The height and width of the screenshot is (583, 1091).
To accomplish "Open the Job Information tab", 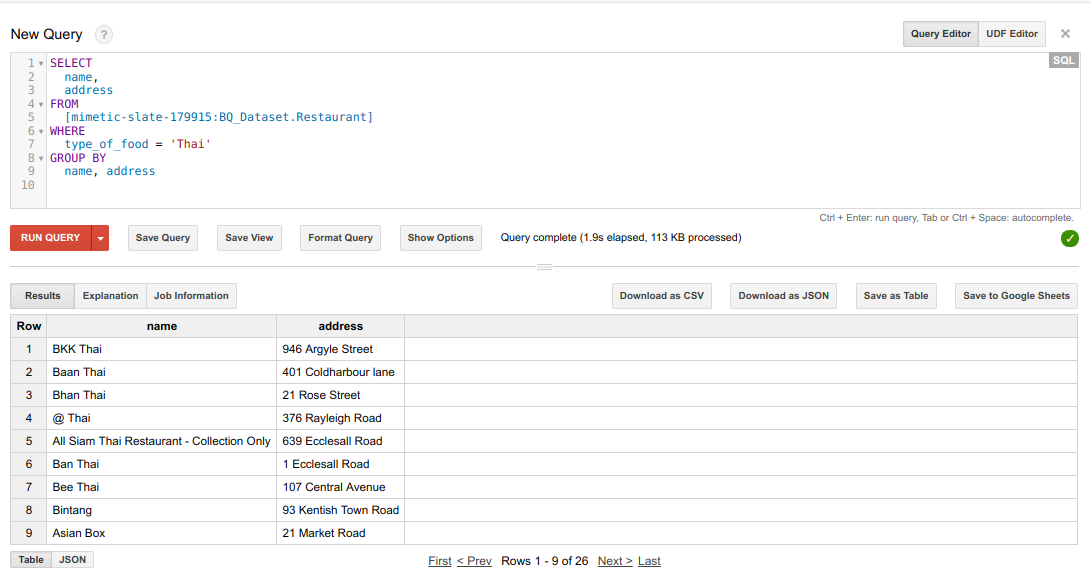I will pos(191,296).
